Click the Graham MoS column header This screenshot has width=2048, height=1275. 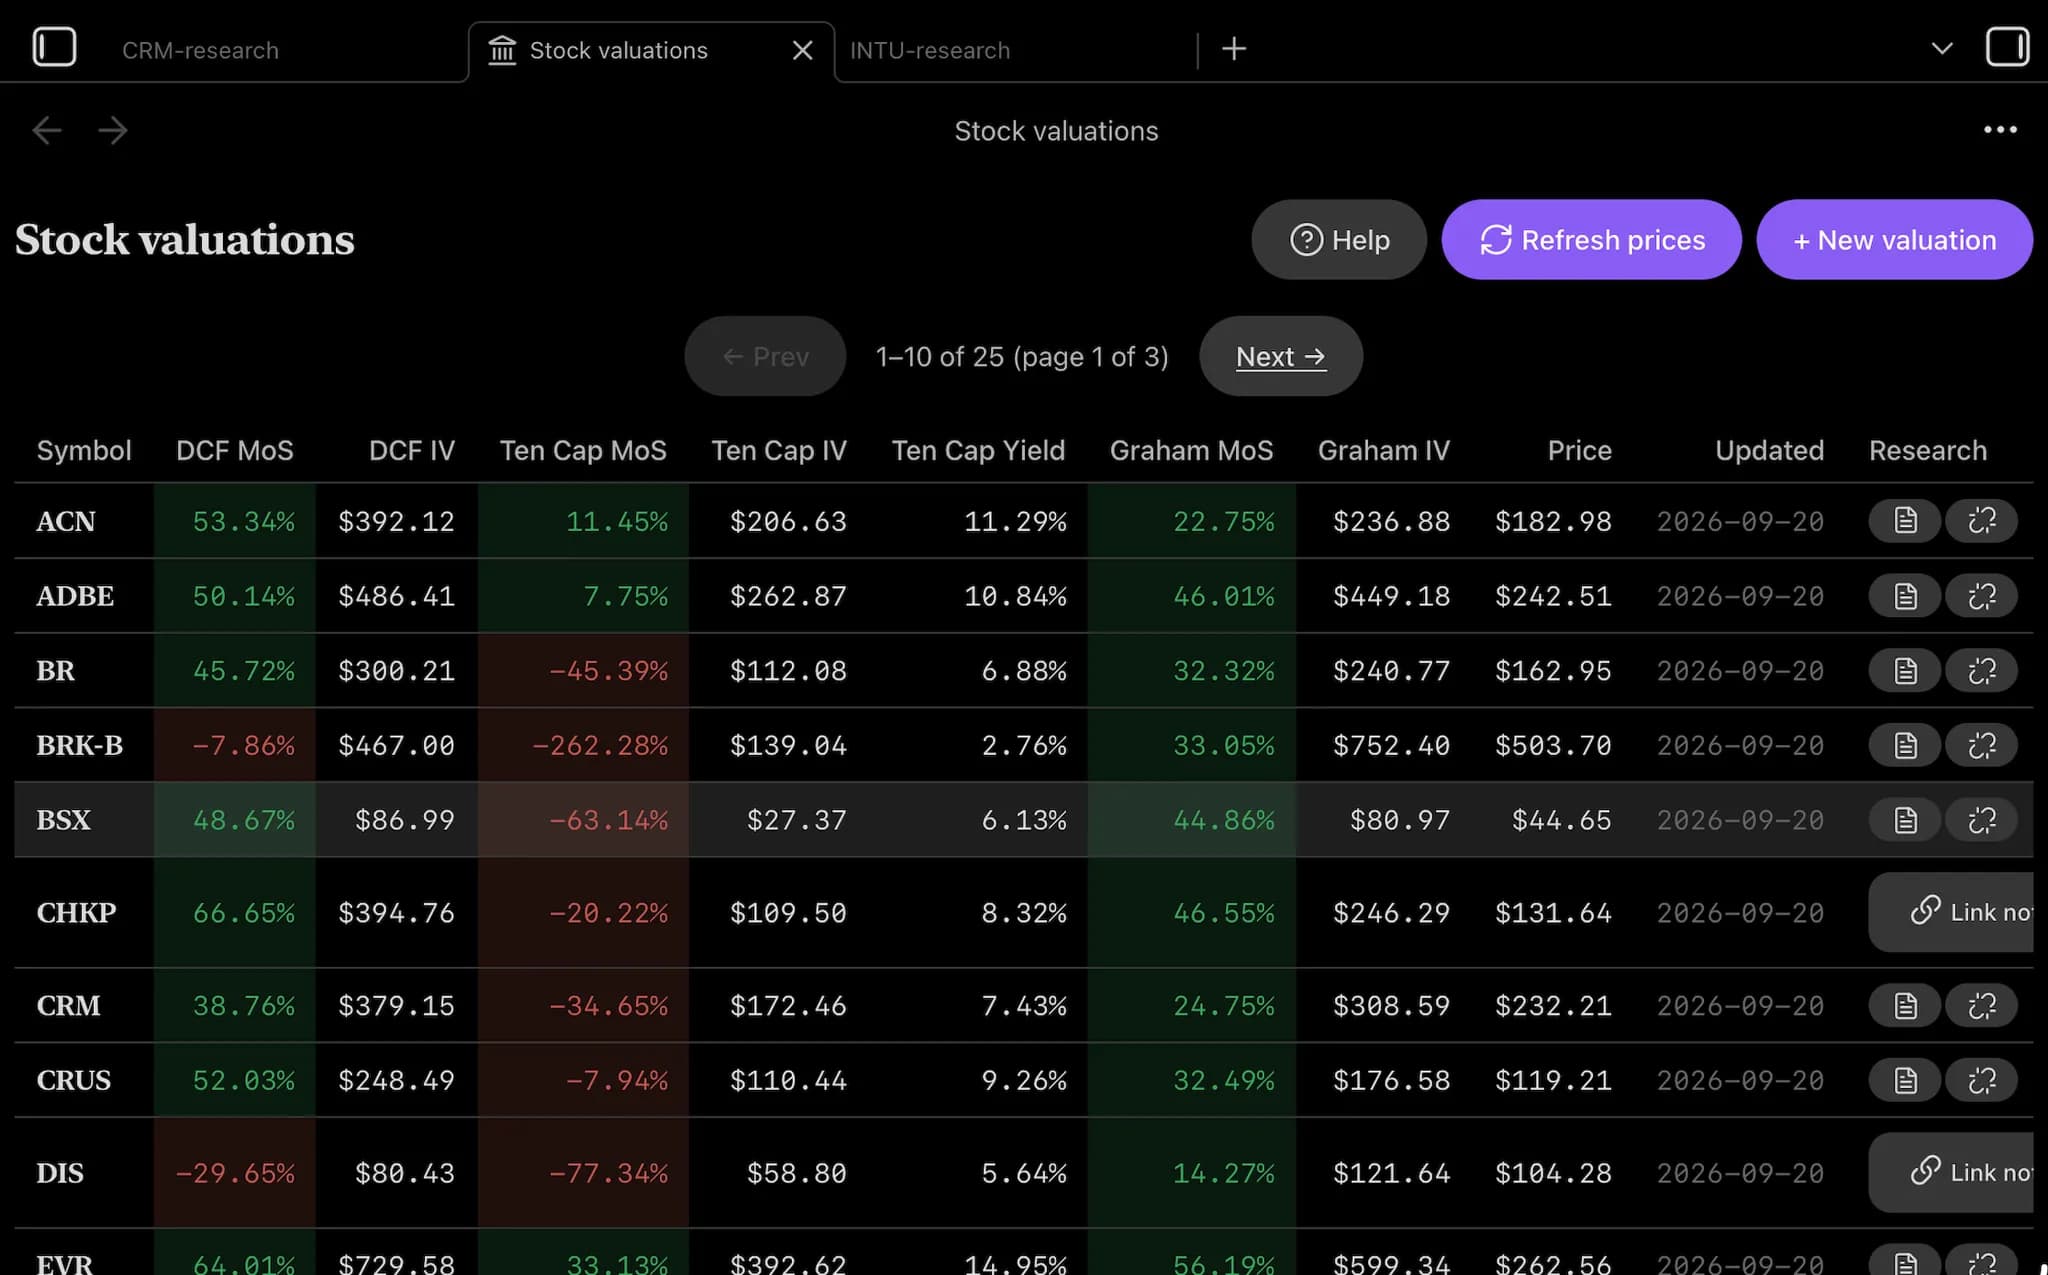pyautogui.click(x=1192, y=450)
